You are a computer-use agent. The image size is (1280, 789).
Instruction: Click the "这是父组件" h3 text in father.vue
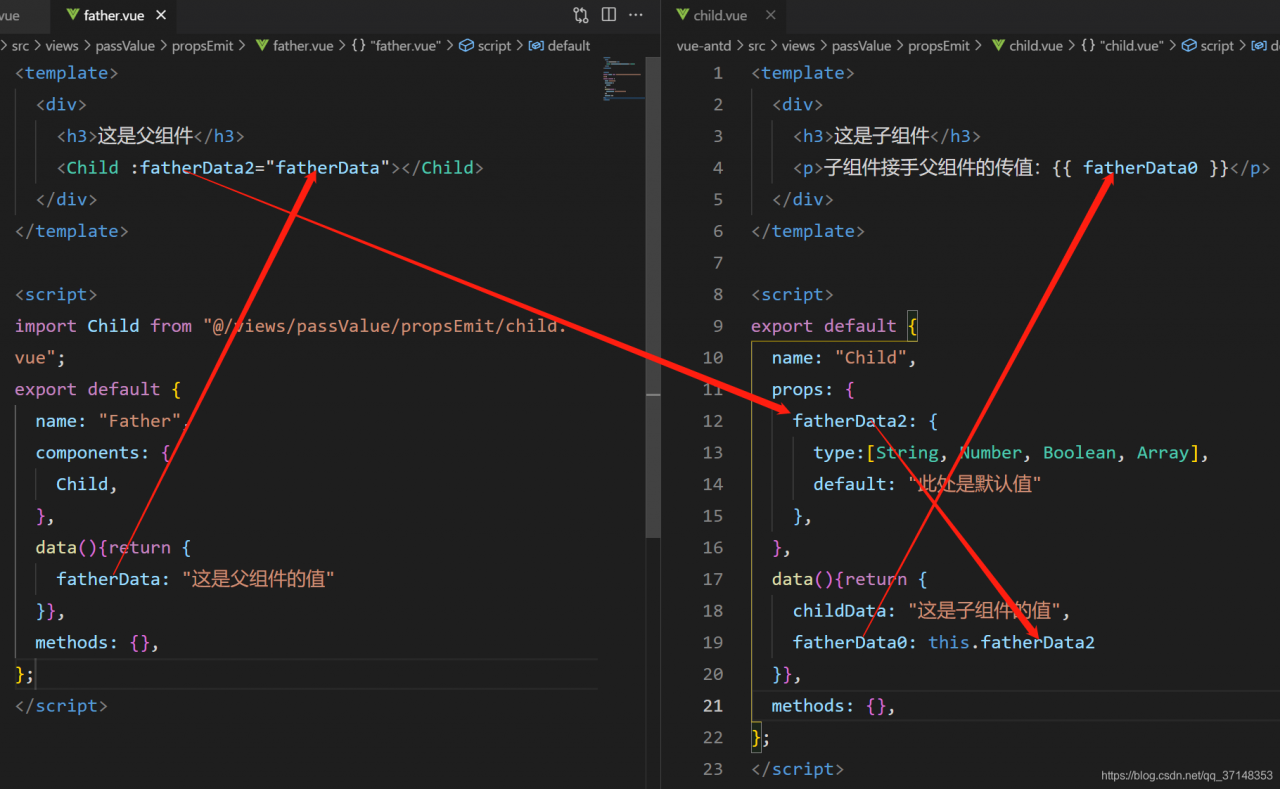(x=145, y=136)
